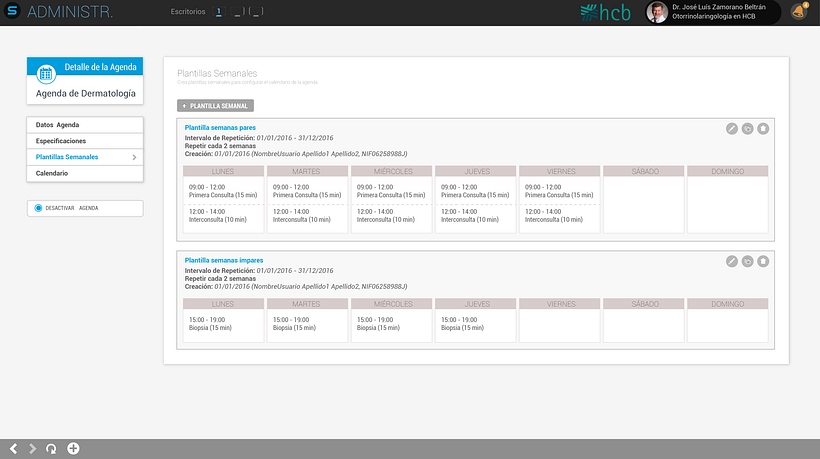The image size is (820, 459).
Task: Click the plus circle icon in bottom bar
Action: (x=73, y=449)
